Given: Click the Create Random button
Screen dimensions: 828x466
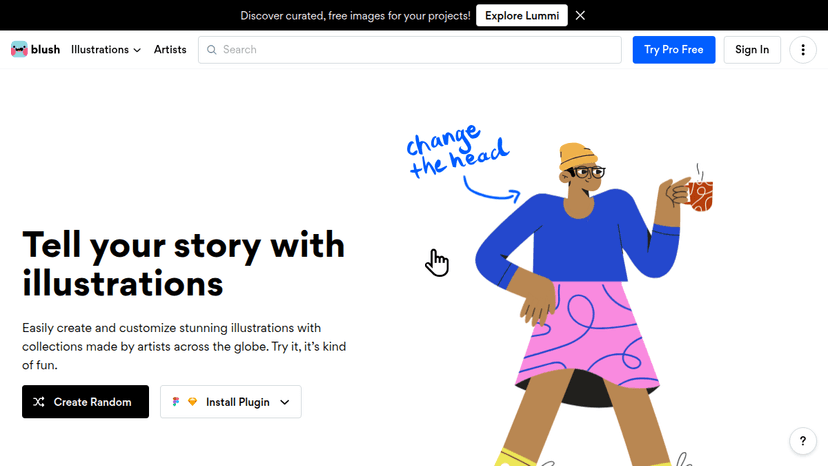Looking at the screenshot, I should pos(86,402).
